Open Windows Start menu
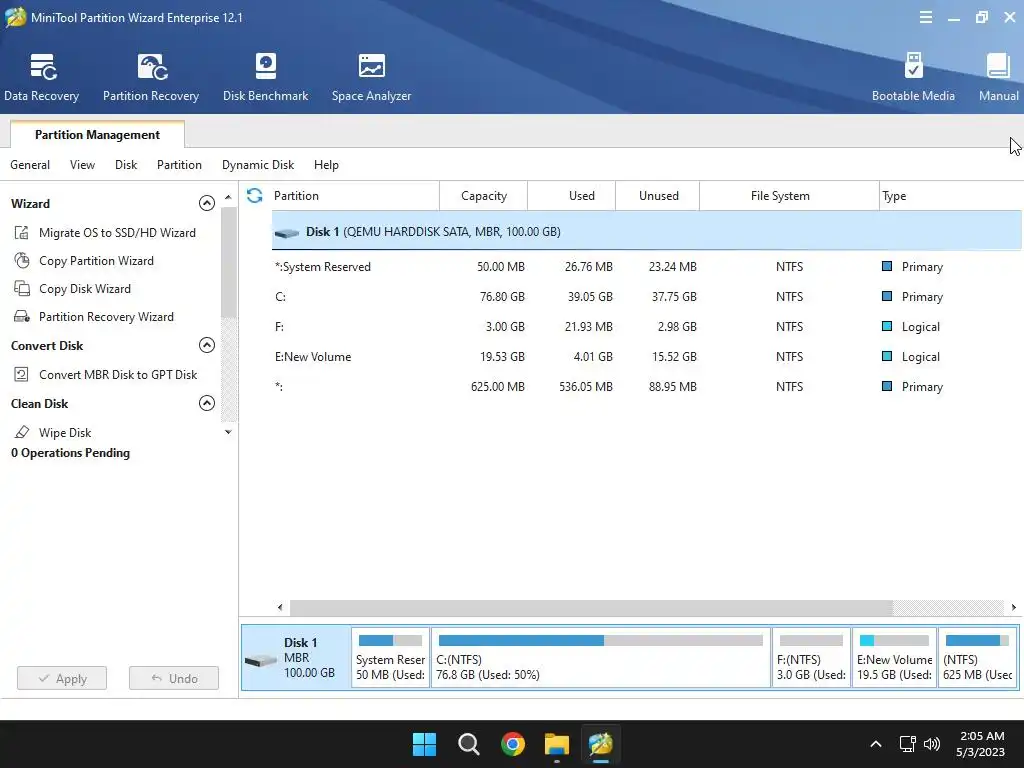 424,744
